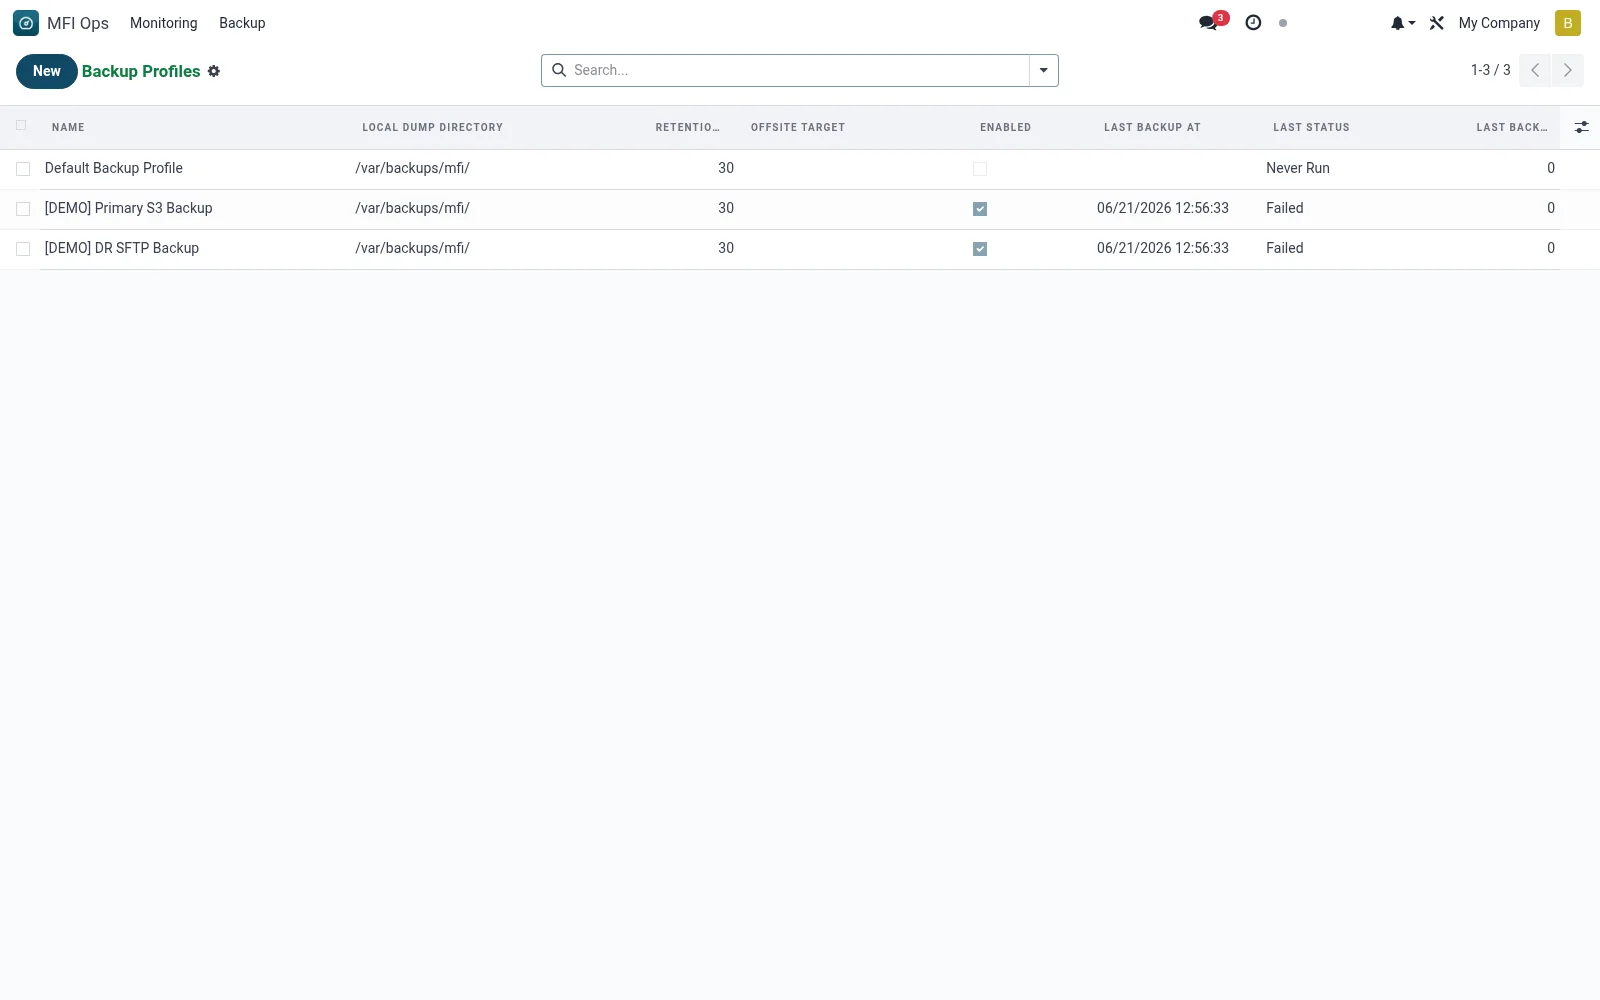This screenshot has width=1600, height=1000.
Task: Sort by Last Status column header
Action: pos(1311,127)
